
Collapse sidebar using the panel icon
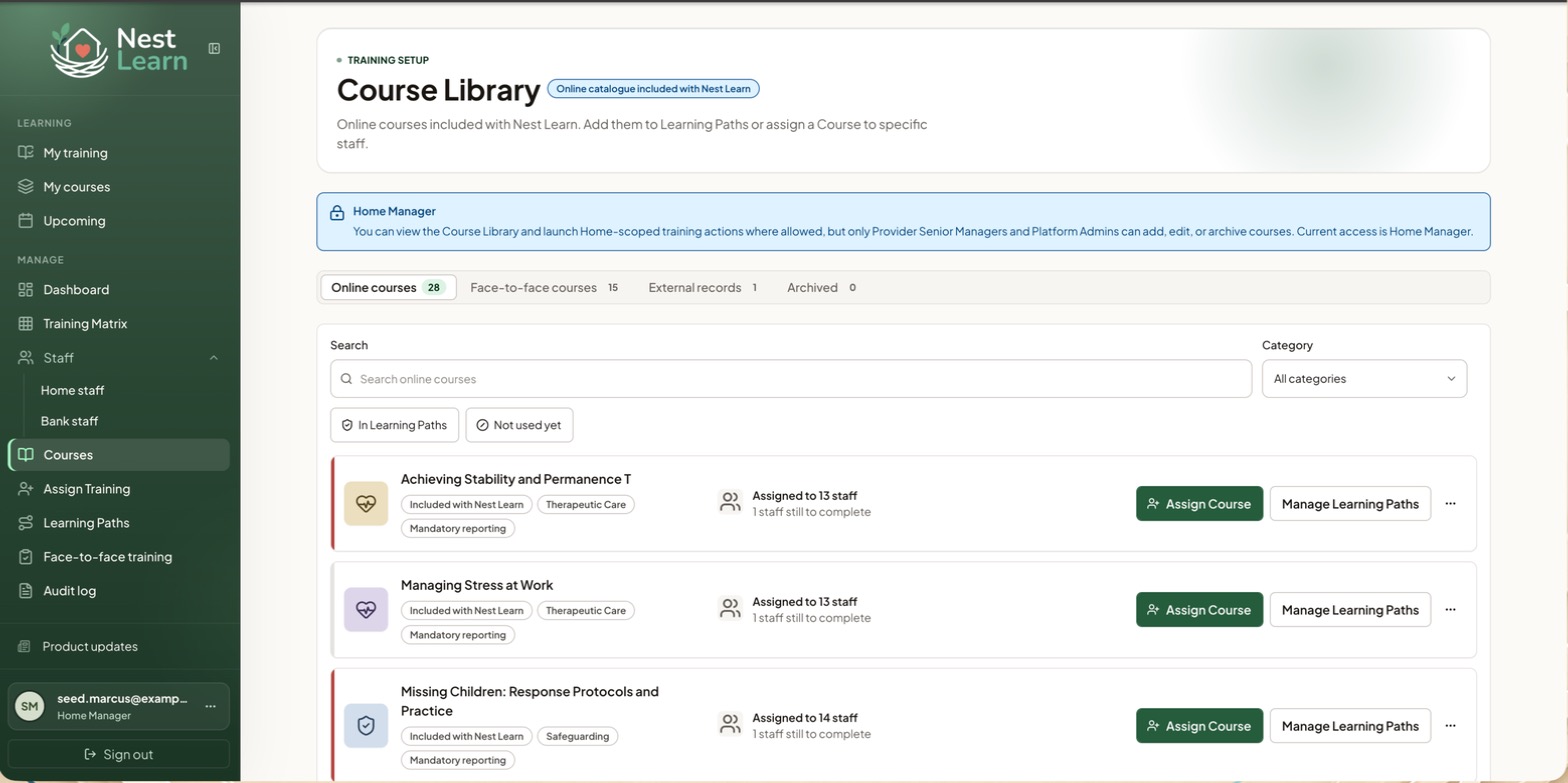point(214,48)
